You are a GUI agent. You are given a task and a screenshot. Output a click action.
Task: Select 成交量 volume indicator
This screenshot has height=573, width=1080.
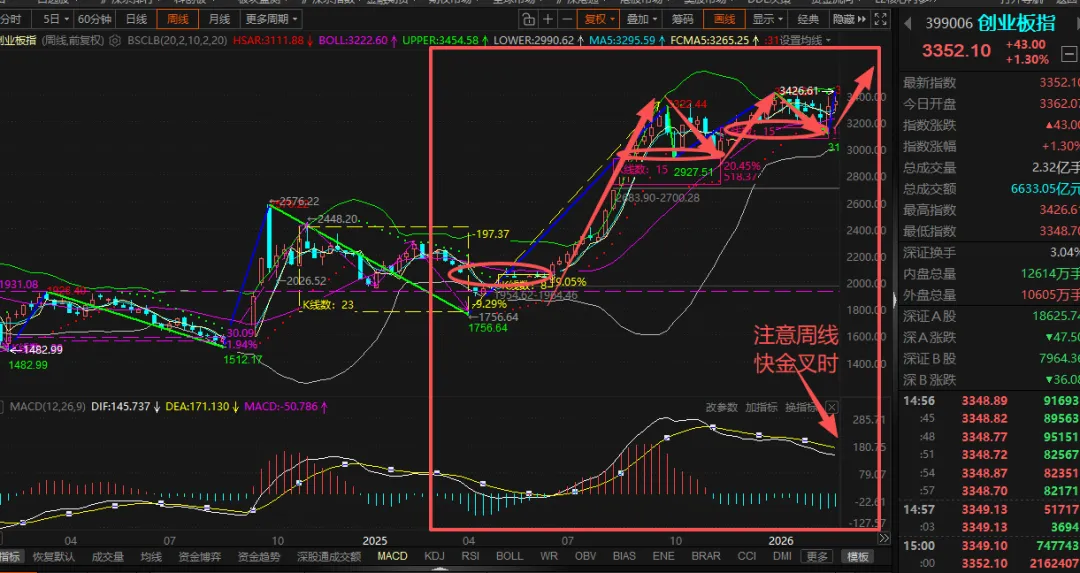point(107,556)
